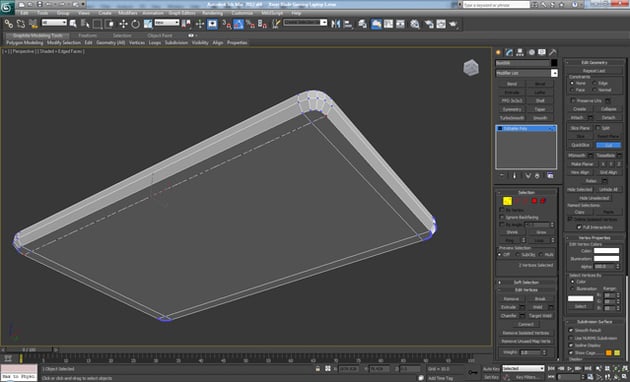Click the Select by Name tool
630x382 pixels.
pos(85,24)
